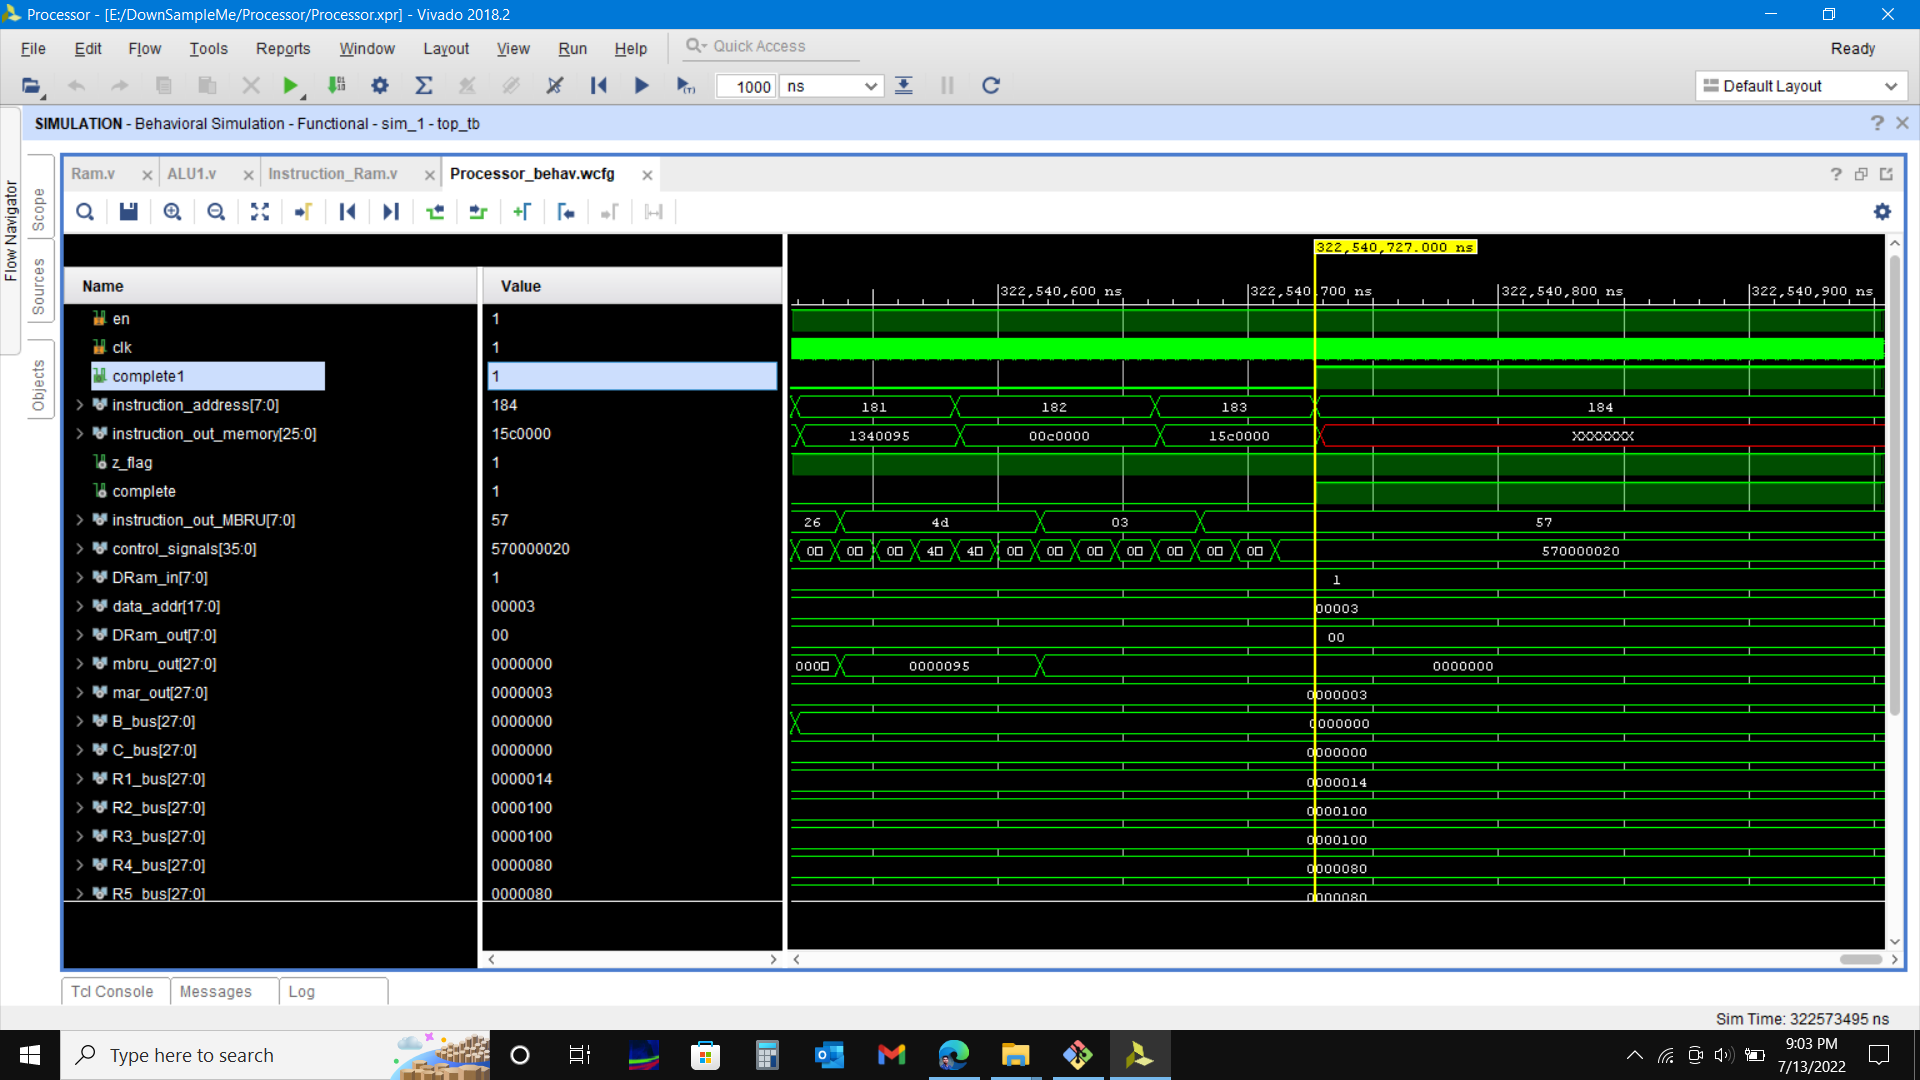
Task: Expand control_signals[35:0] bus
Action: (80, 549)
